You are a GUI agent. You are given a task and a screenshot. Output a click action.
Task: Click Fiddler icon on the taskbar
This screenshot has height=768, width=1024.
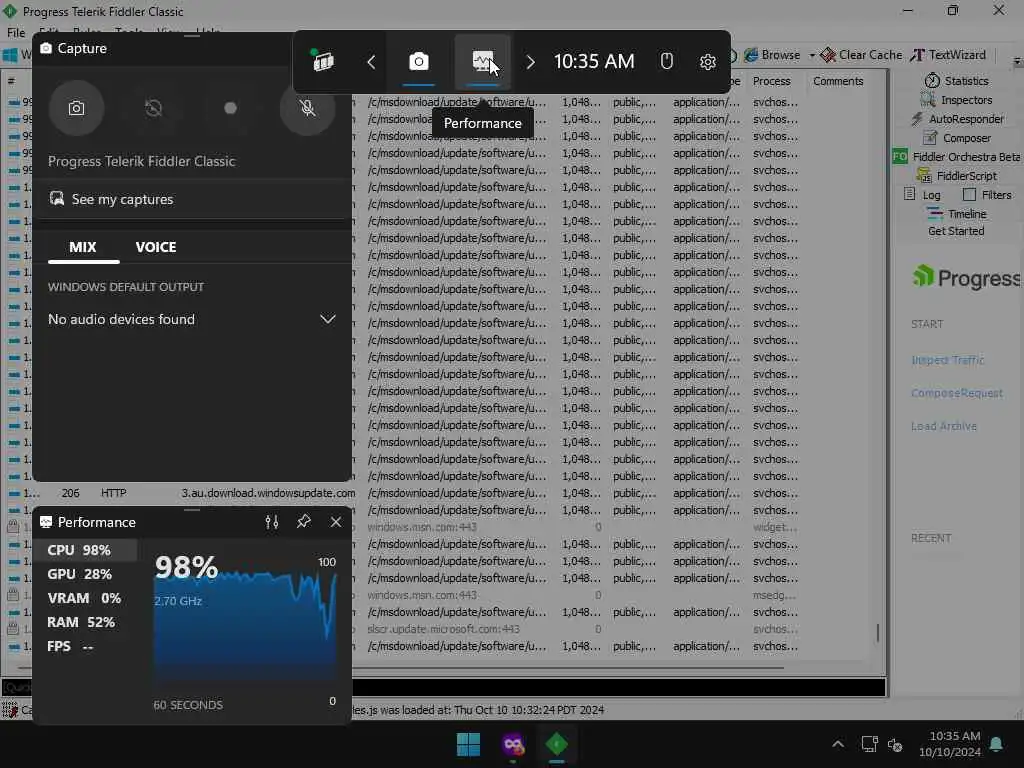point(556,744)
